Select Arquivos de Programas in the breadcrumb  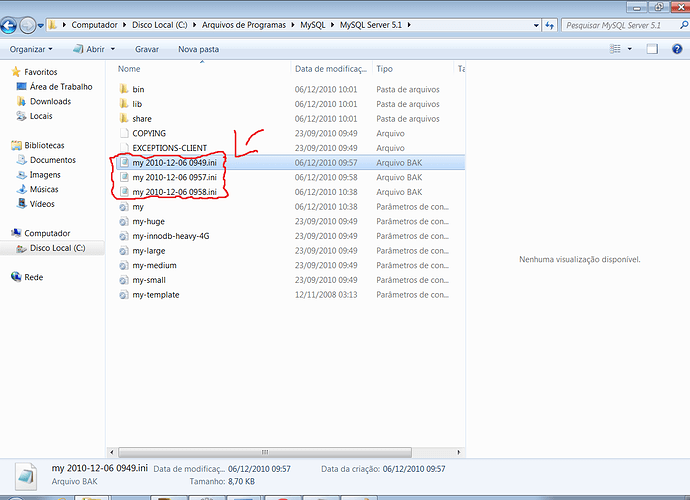click(x=244, y=25)
